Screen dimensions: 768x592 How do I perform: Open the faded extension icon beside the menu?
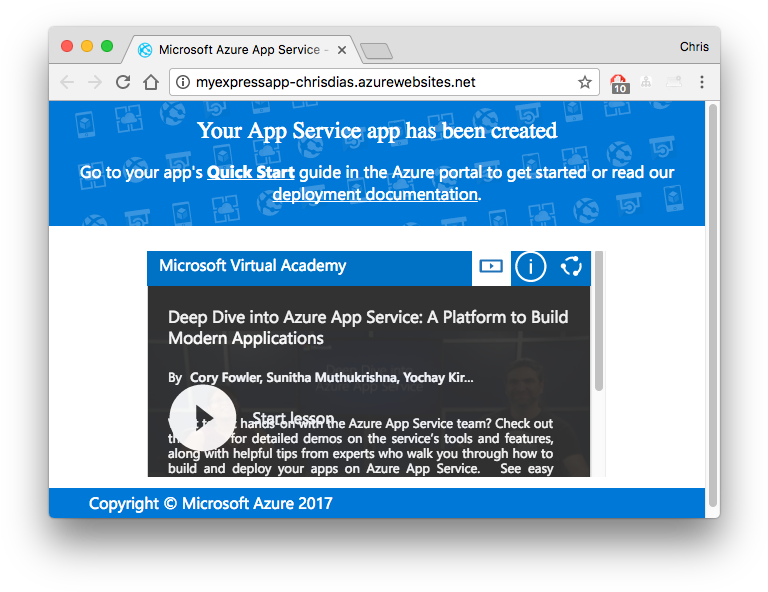(x=674, y=82)
